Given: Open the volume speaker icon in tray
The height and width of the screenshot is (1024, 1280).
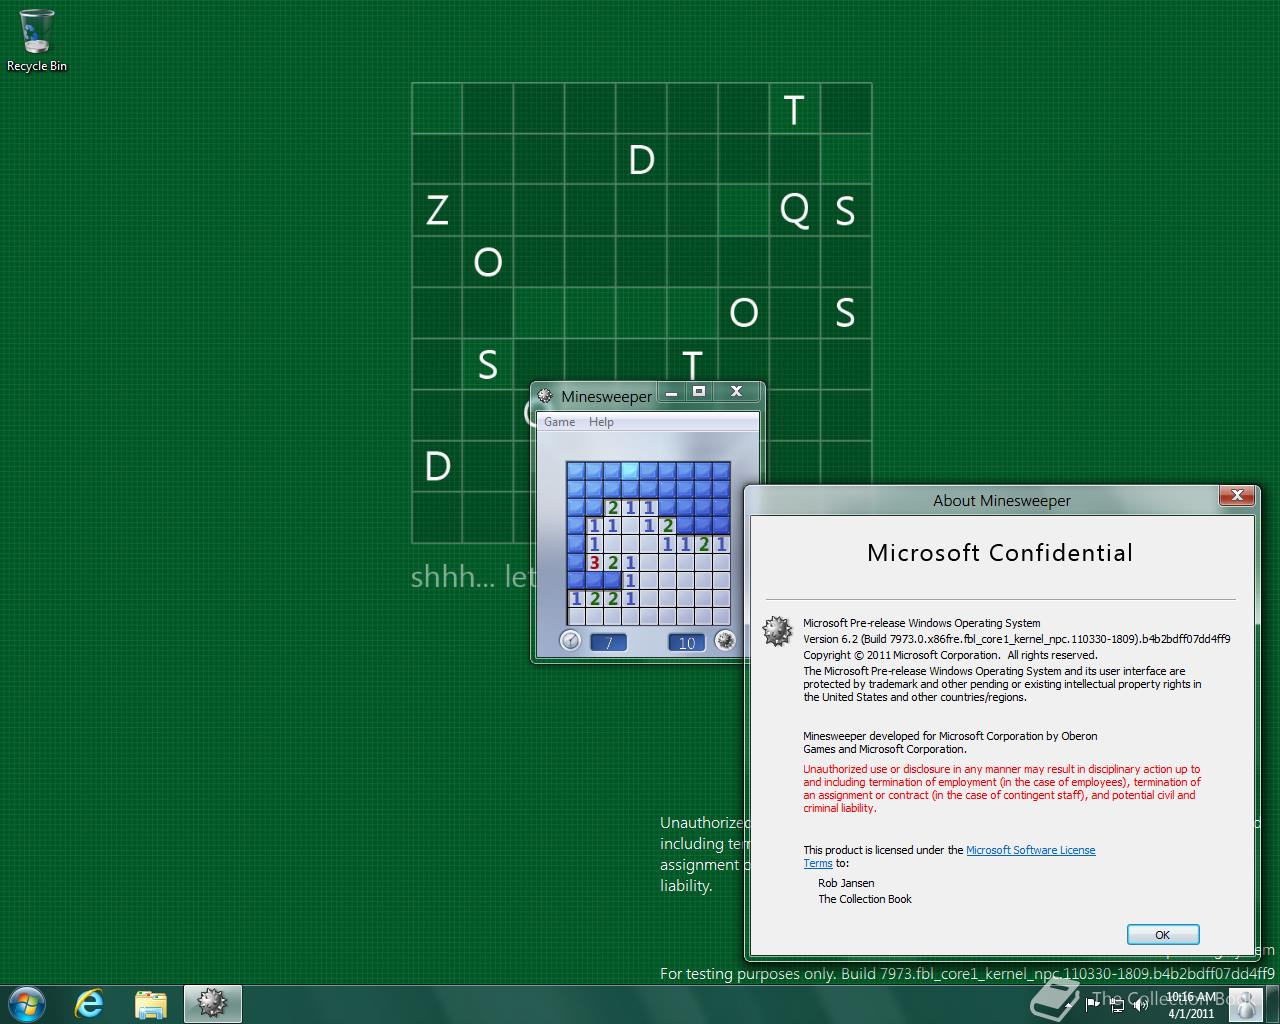Looking at the screenshot, I should (x=1141, y=1005).
